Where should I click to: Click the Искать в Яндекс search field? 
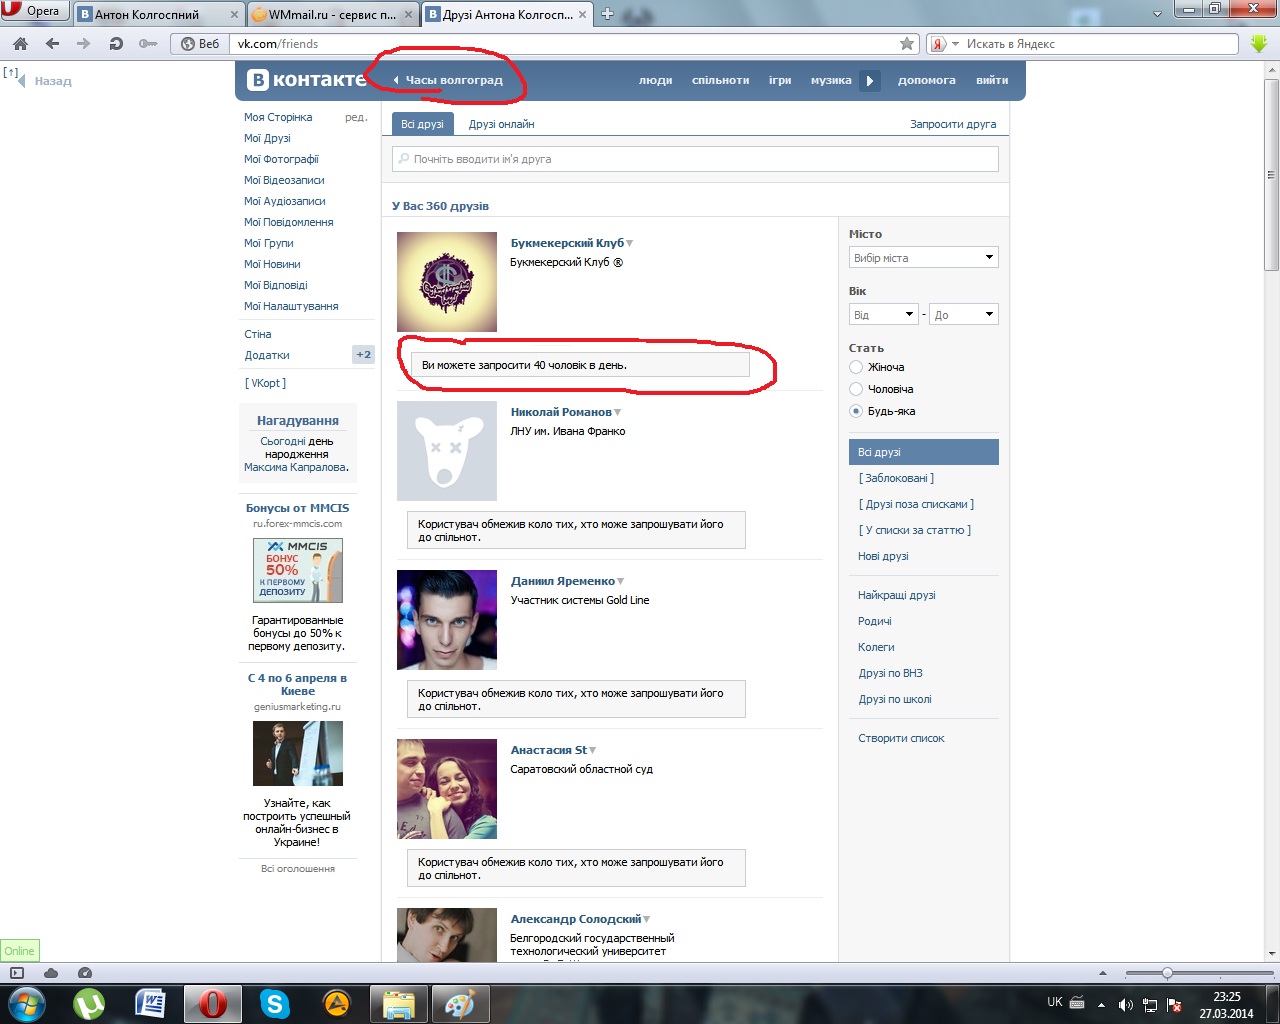1100,44
